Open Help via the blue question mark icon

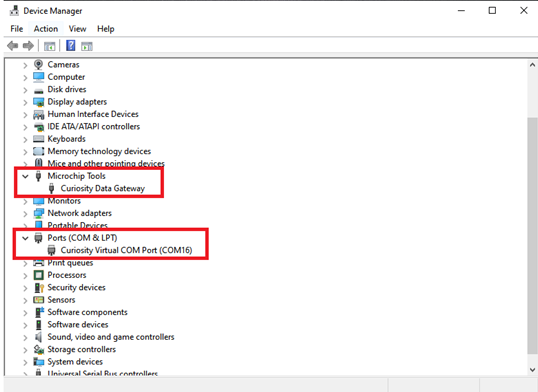coord(70,45)
